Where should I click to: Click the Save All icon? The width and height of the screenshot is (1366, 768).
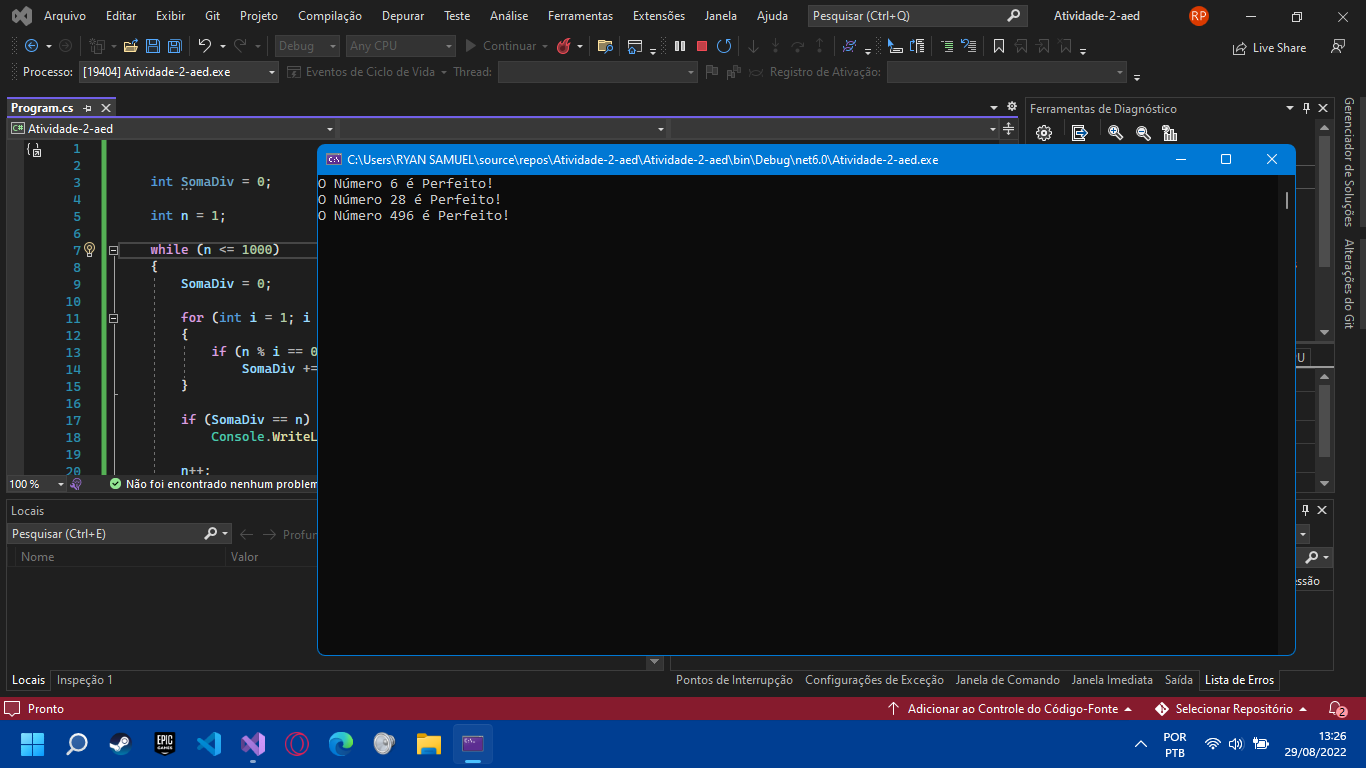[173, 46]
